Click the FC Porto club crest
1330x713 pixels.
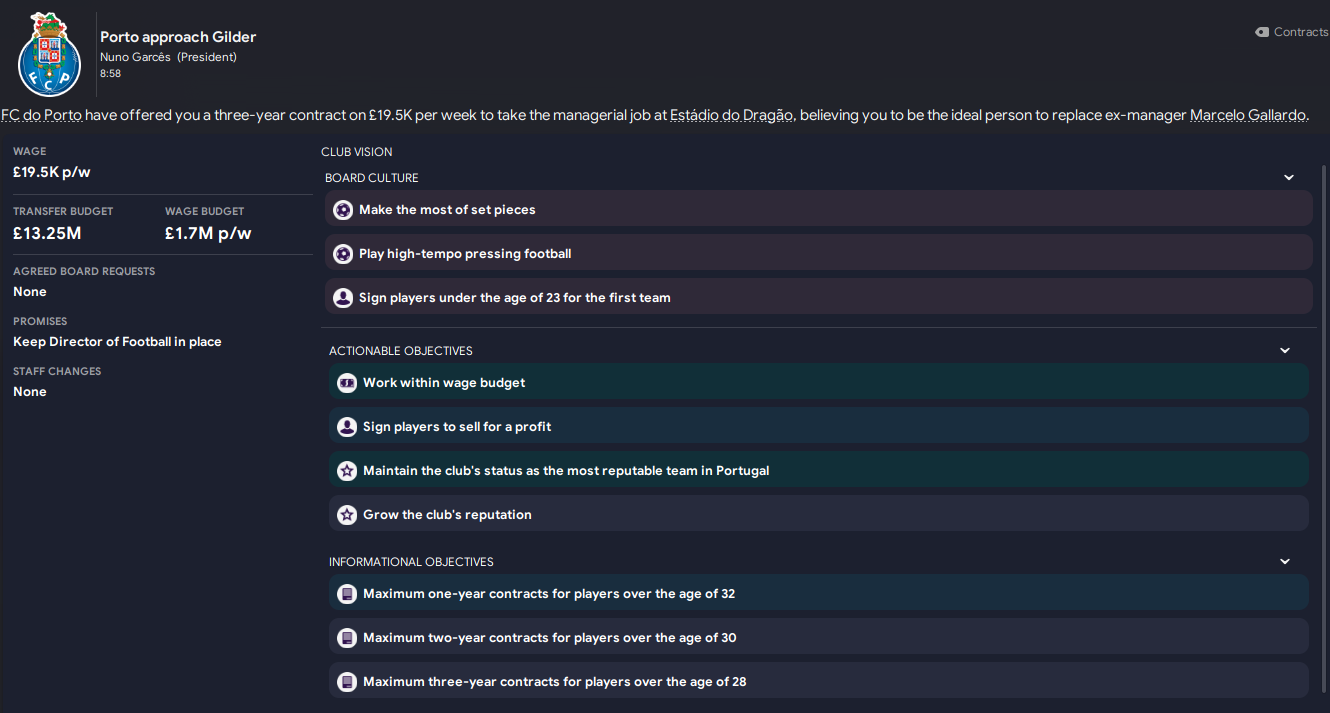click(49, 55)
